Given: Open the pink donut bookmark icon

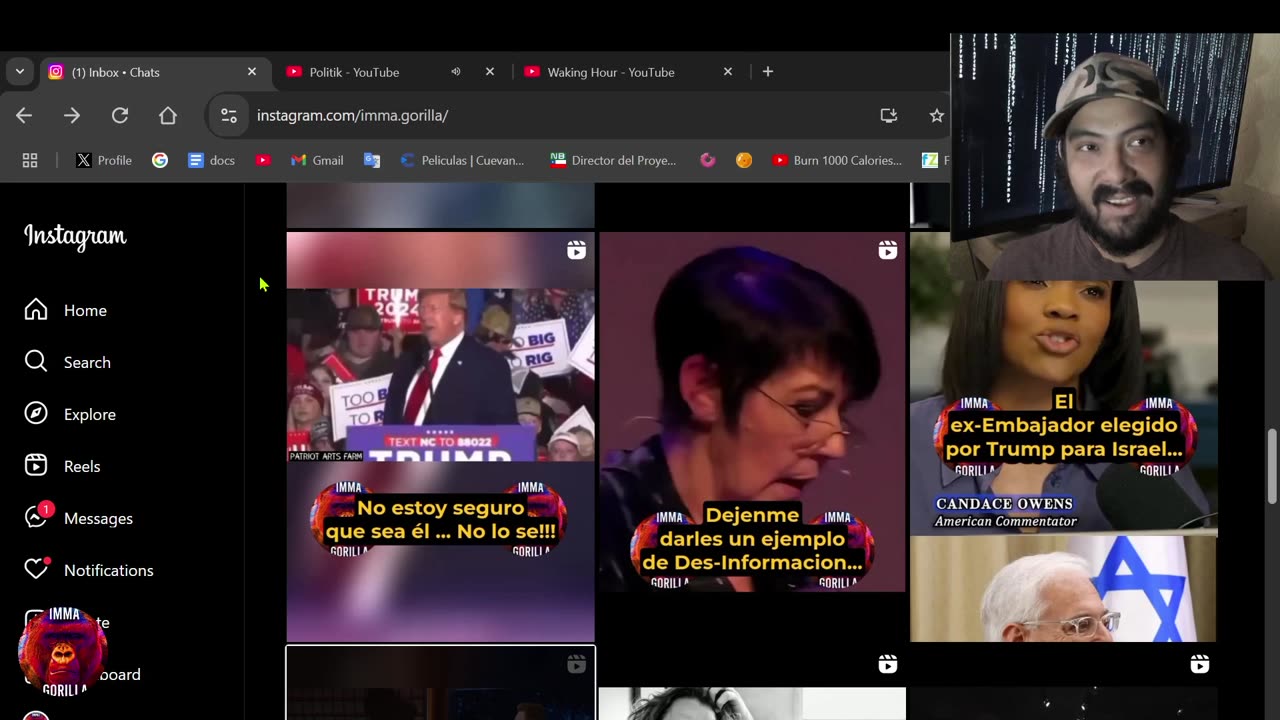Looking at the screenshot, I should pos(708,160).
